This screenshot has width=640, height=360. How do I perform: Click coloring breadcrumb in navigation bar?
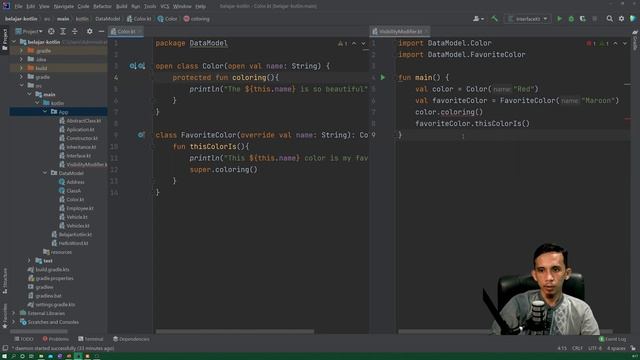tap(197, 19)
